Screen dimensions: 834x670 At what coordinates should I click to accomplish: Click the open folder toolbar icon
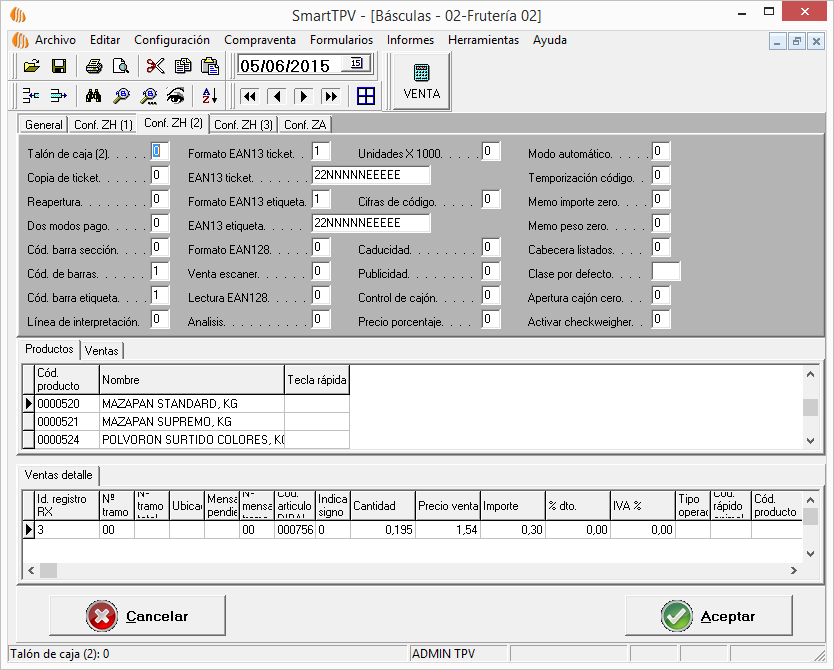click(x=32, y=66)
